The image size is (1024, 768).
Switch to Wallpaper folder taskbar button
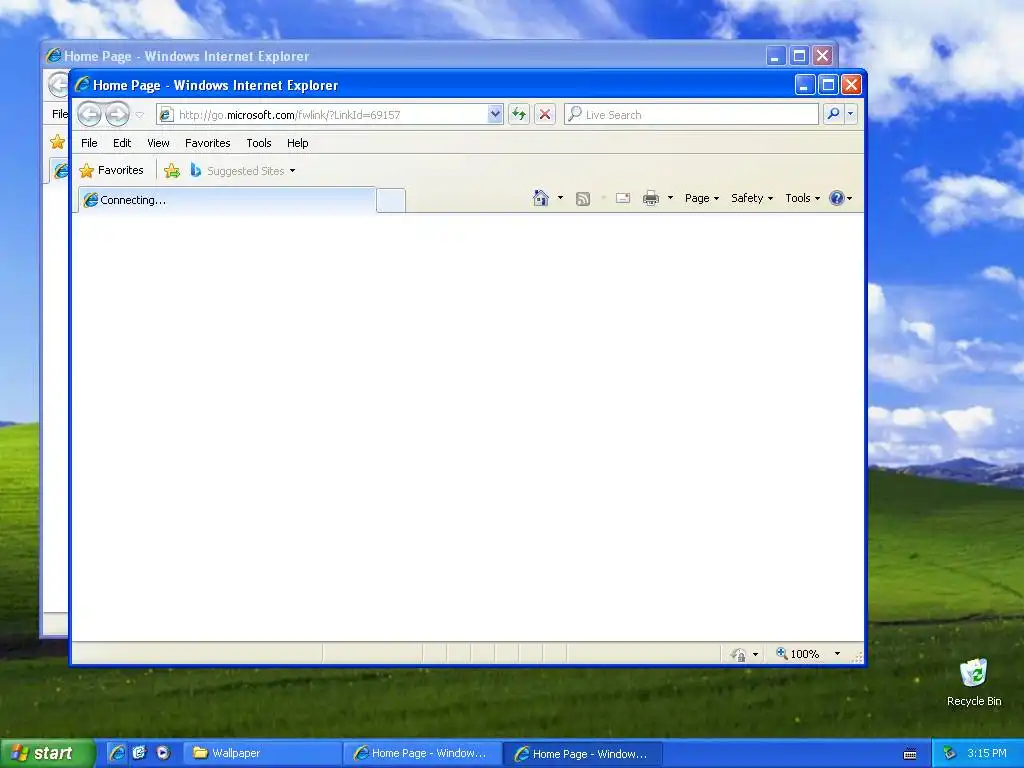point(261,754)
